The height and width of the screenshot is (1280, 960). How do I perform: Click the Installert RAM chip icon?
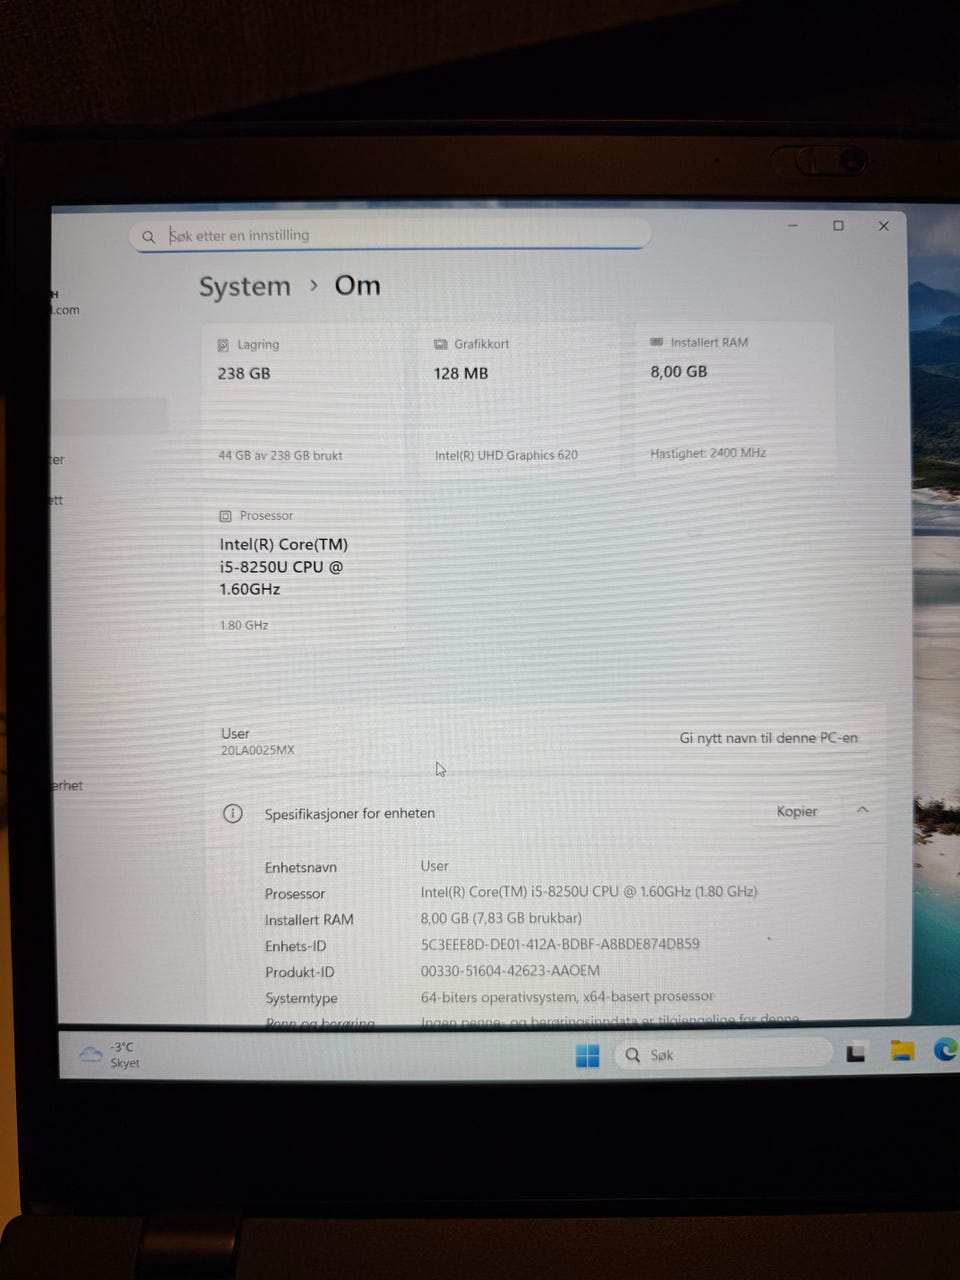[657, 342]
